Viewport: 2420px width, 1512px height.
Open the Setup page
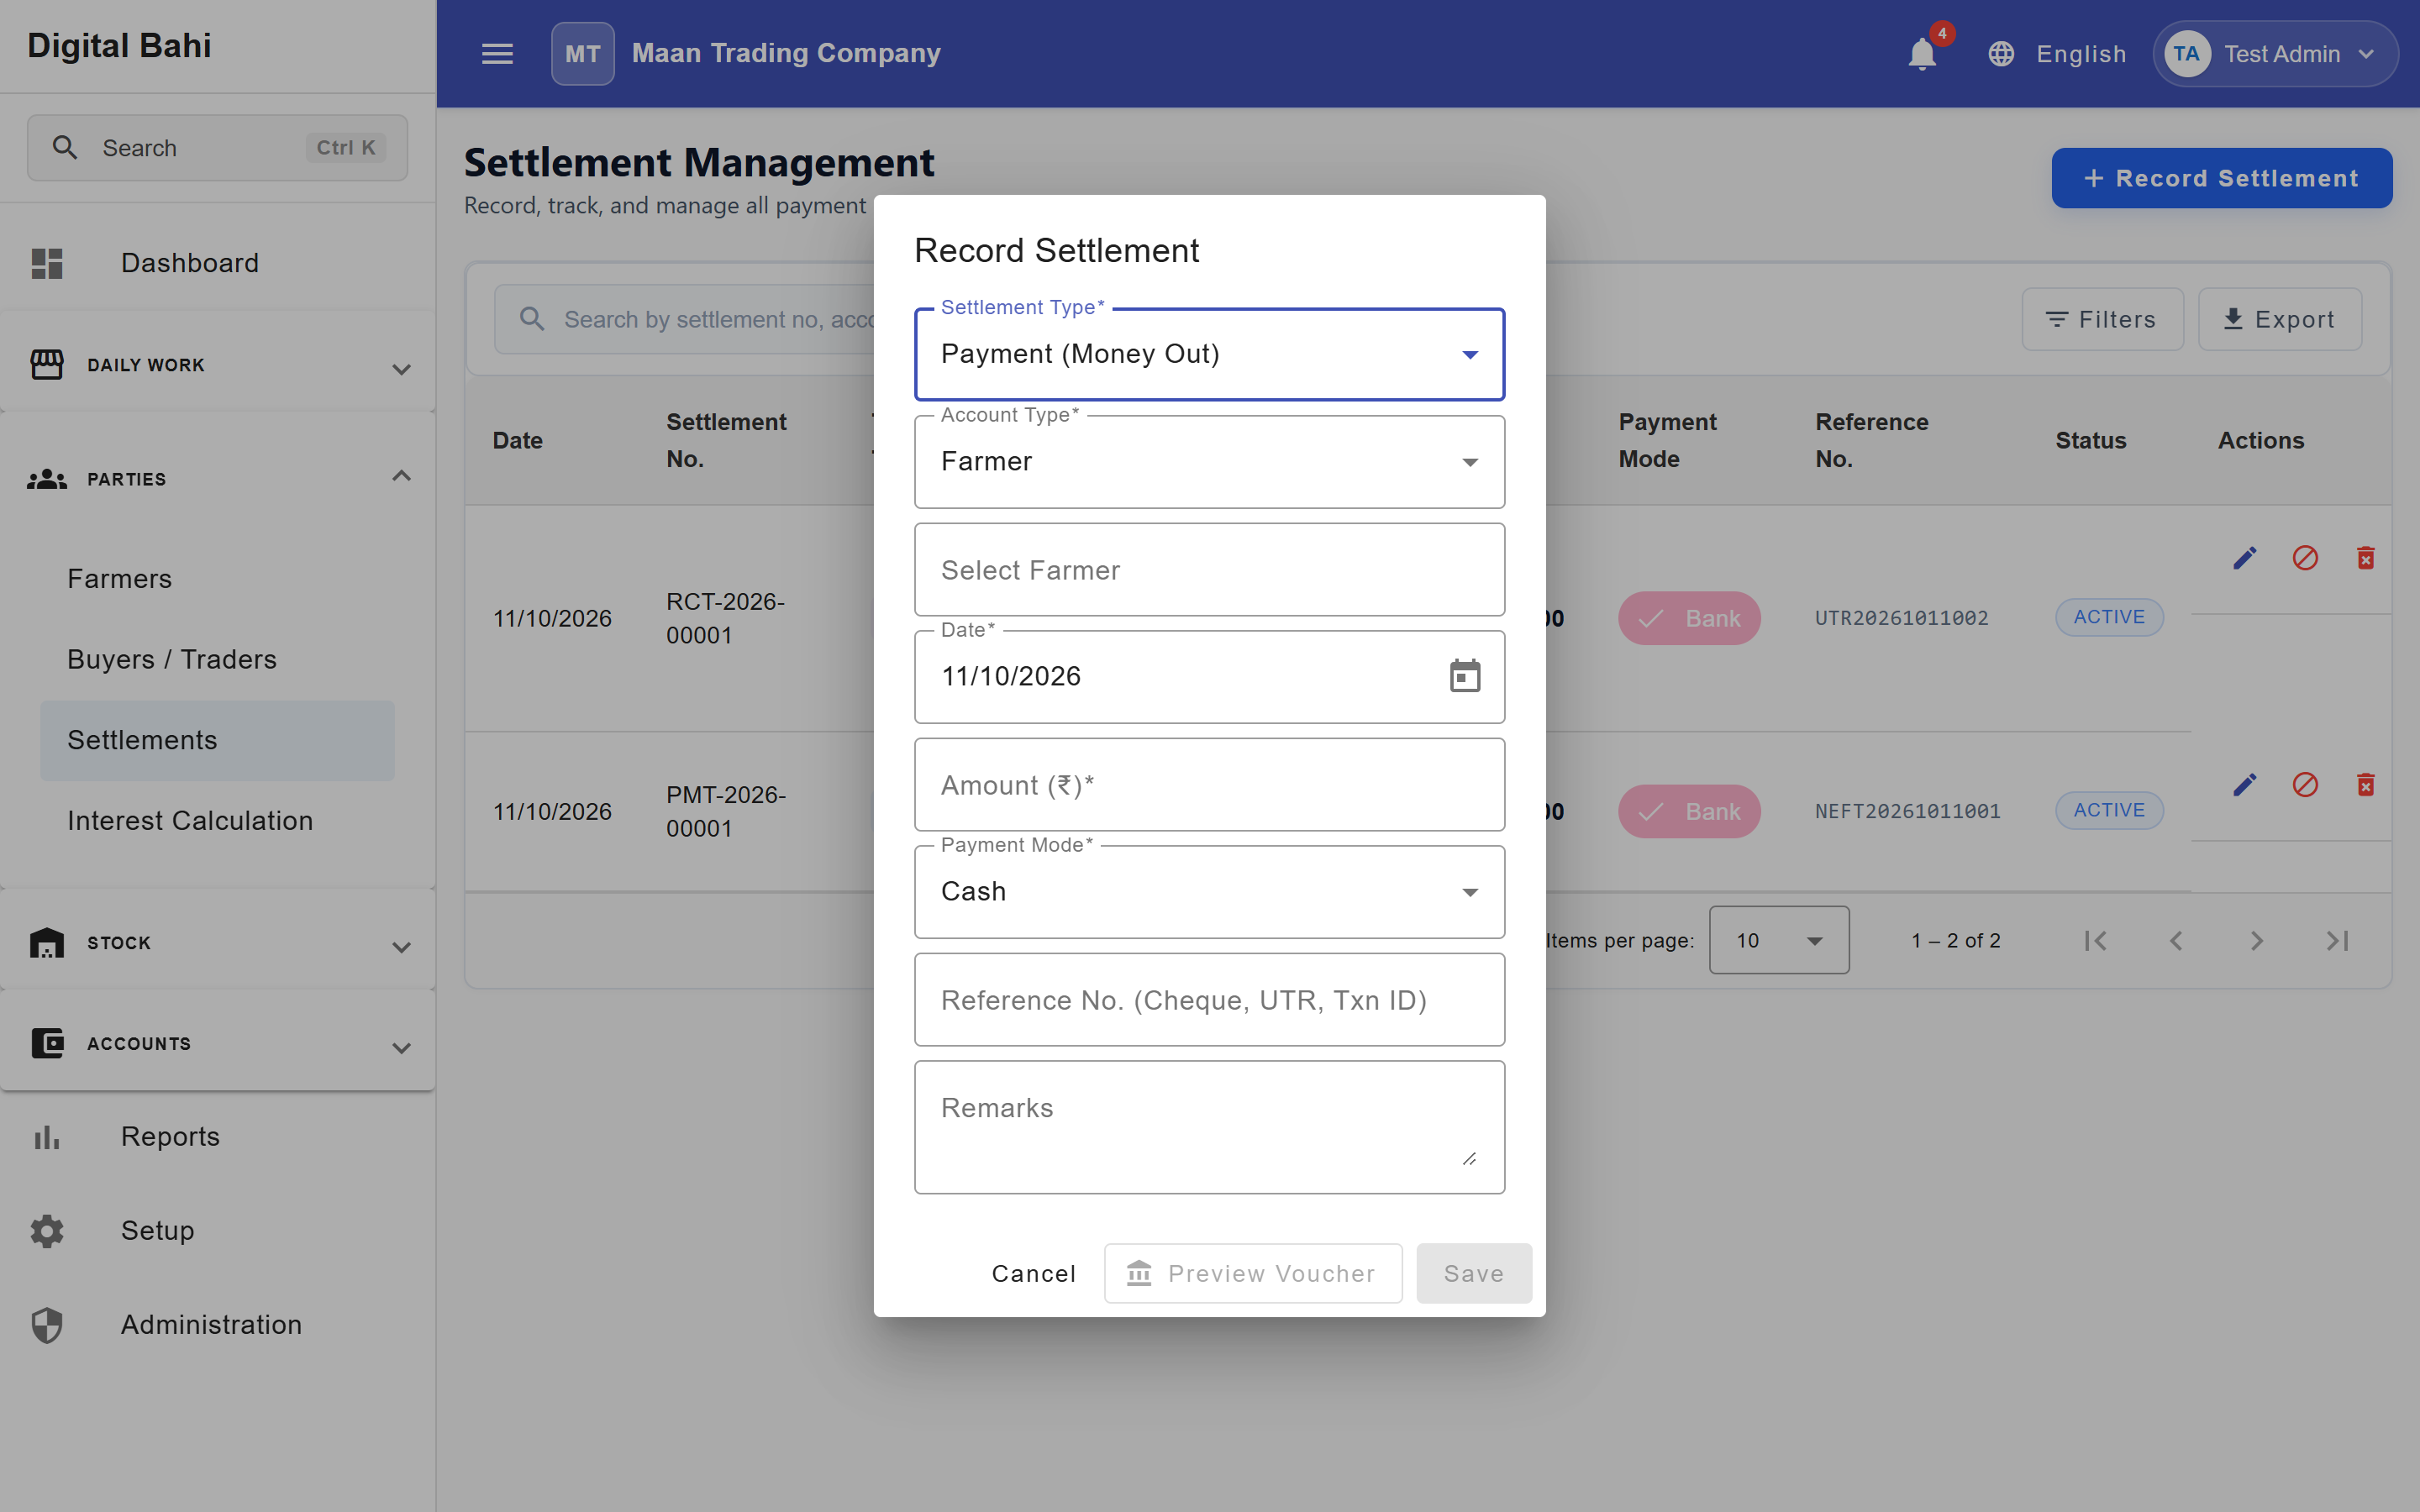(218, 1231)
